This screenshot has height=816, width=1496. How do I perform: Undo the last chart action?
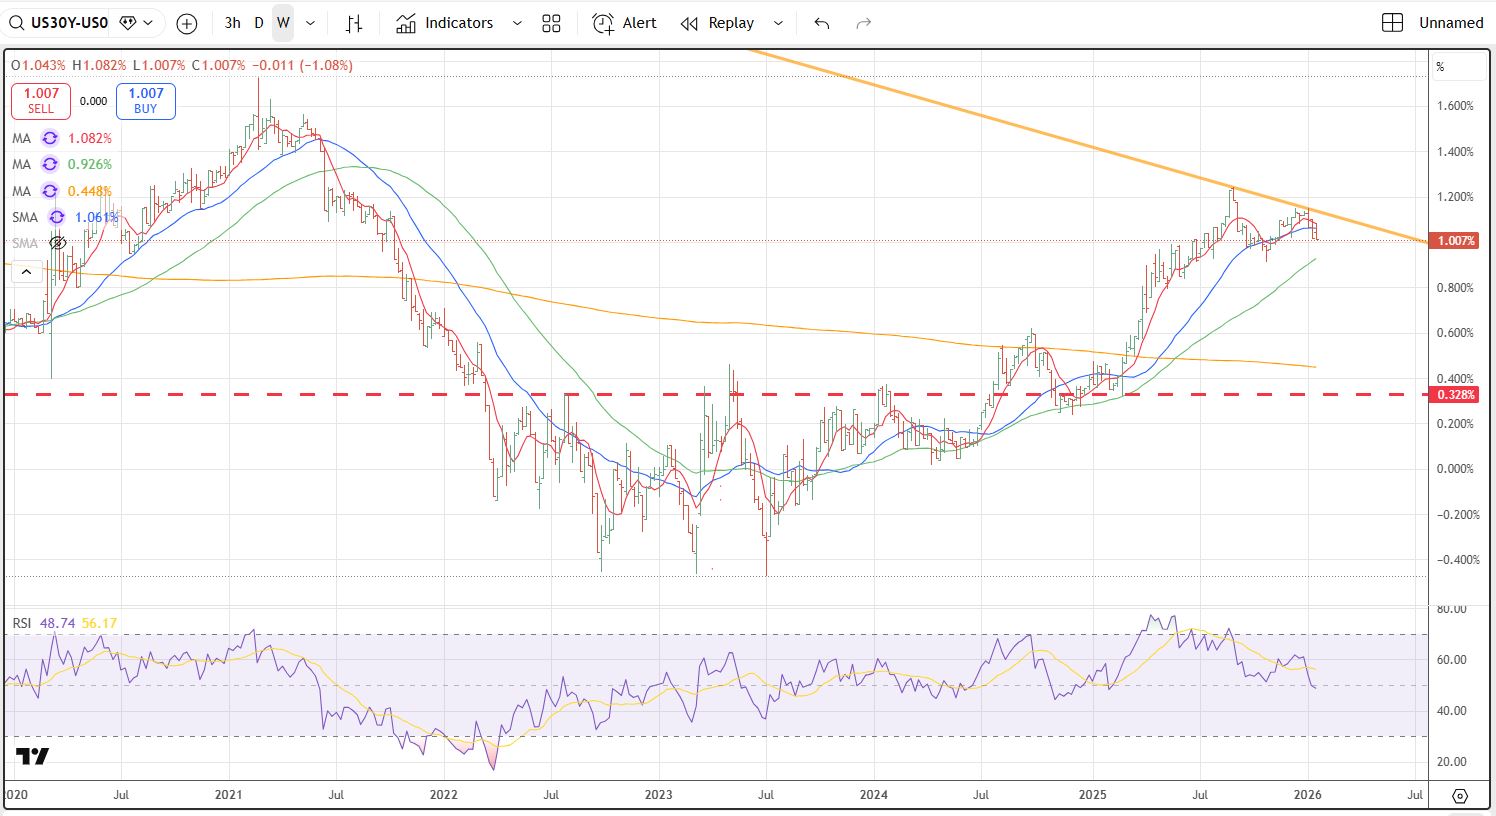click(822, 23)
